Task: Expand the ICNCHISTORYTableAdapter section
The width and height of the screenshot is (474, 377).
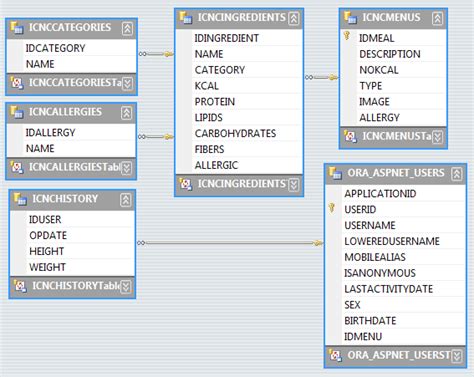Action: (x=125, y=287)
